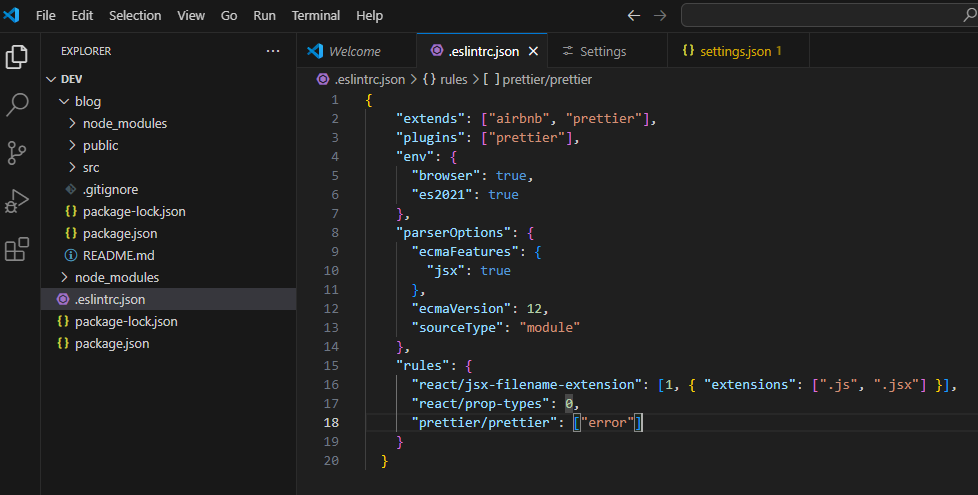Open root-level package.json file
The width and height of the screenshot is (978, 495).
point(168,344)
